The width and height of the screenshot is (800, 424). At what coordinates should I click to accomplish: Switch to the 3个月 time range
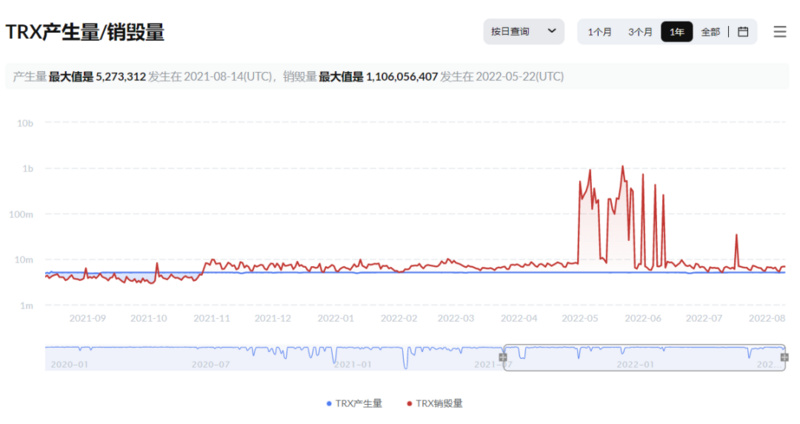(640, 32)
